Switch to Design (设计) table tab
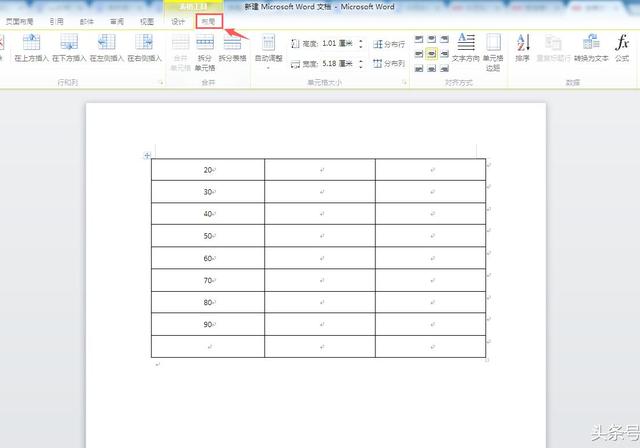640x448 pixels. (178, 21)
